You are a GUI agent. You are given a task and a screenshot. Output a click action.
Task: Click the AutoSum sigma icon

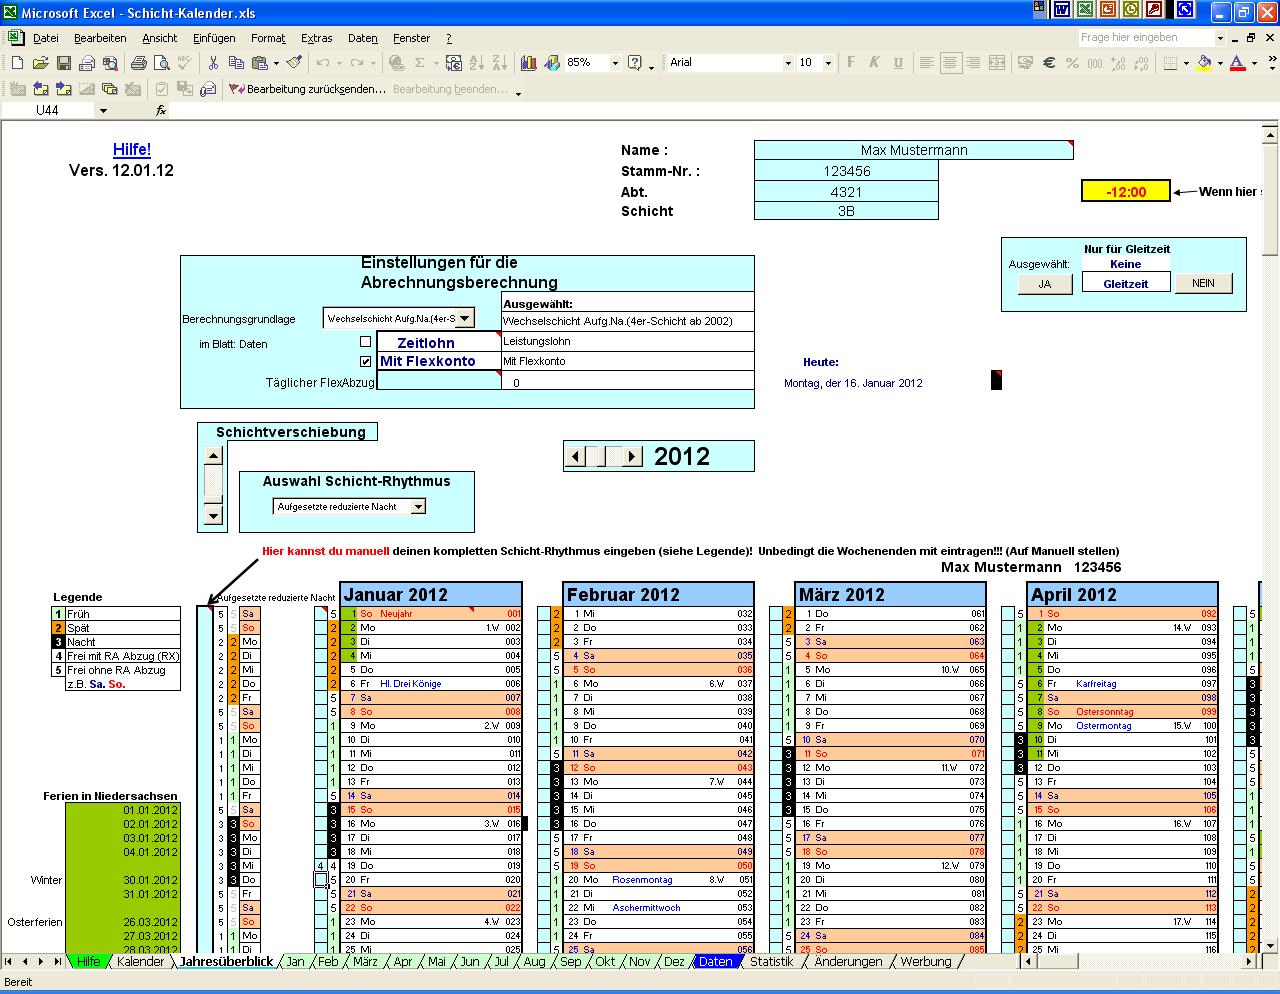(x=419, y=62)
